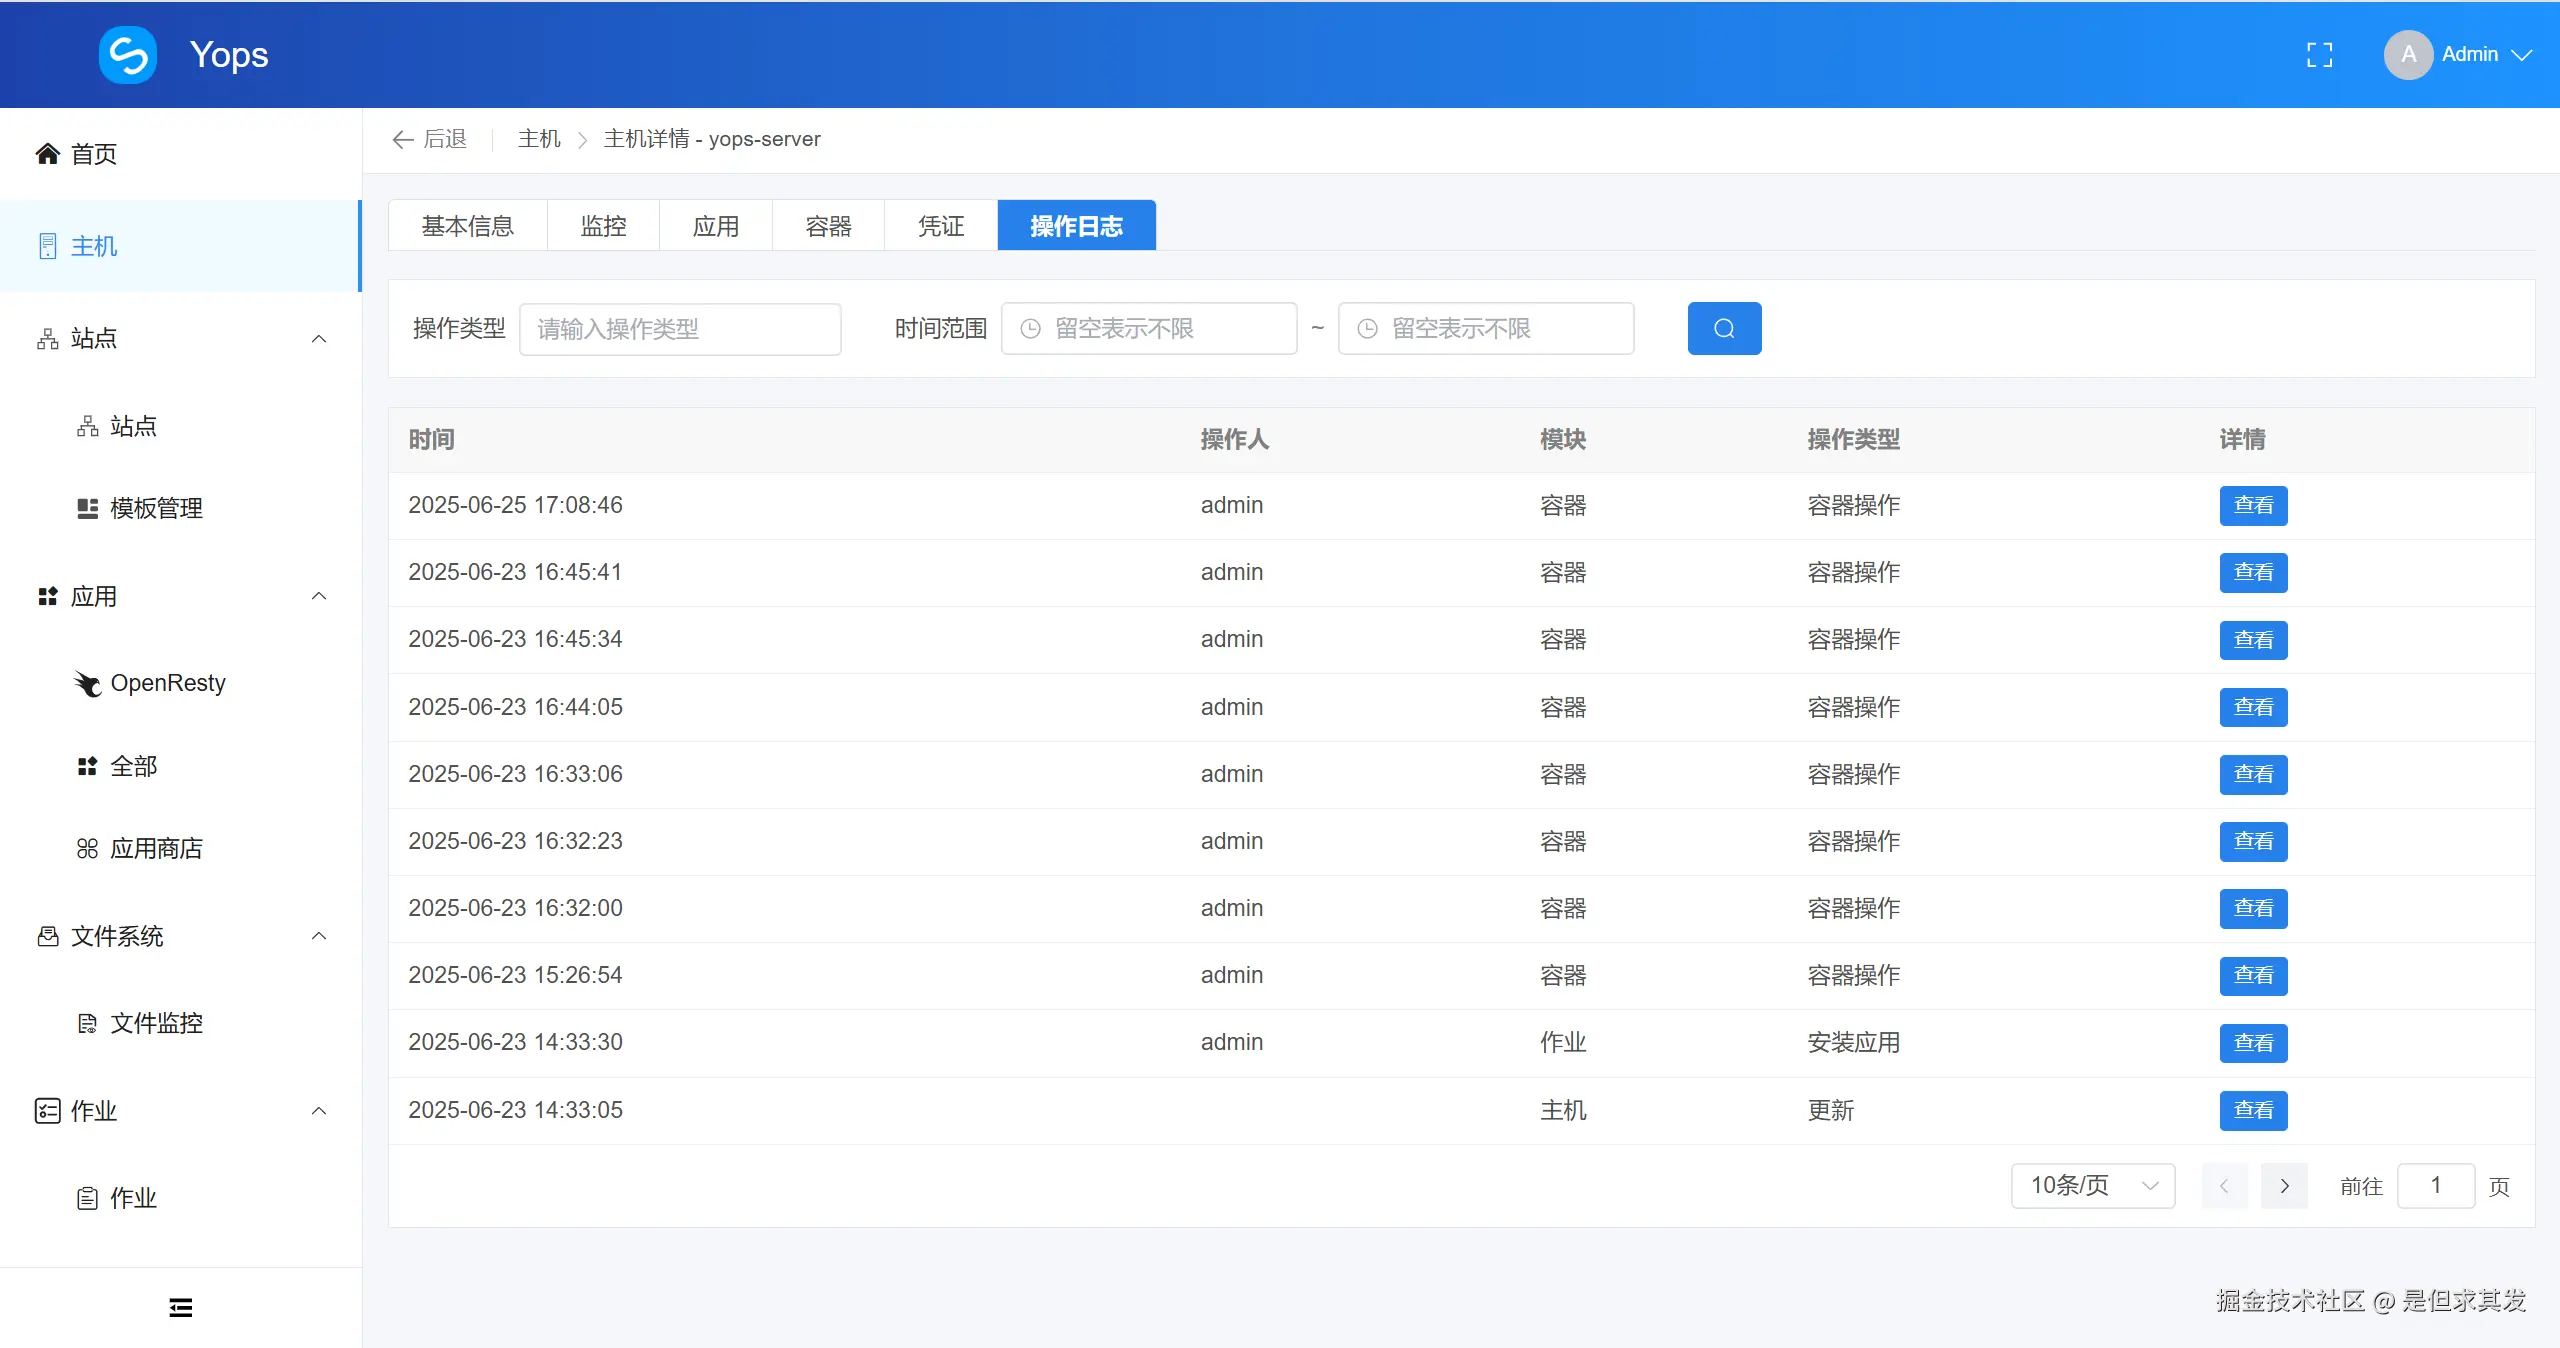Switch to the 监控 tab
Screen dimensions: 2560x1348
coord(602,225)
